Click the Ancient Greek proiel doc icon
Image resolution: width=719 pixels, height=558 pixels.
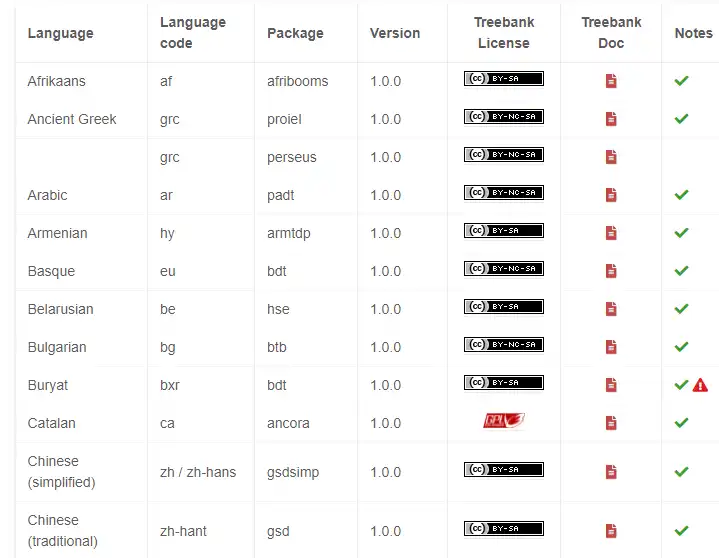click(x=611, y=119)
